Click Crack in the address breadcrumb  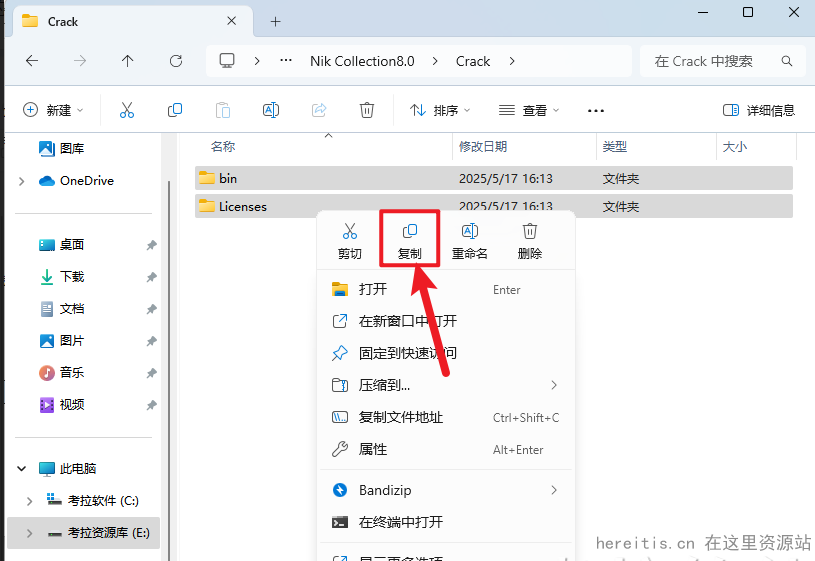pyautogui.click(x=473, y=61)
